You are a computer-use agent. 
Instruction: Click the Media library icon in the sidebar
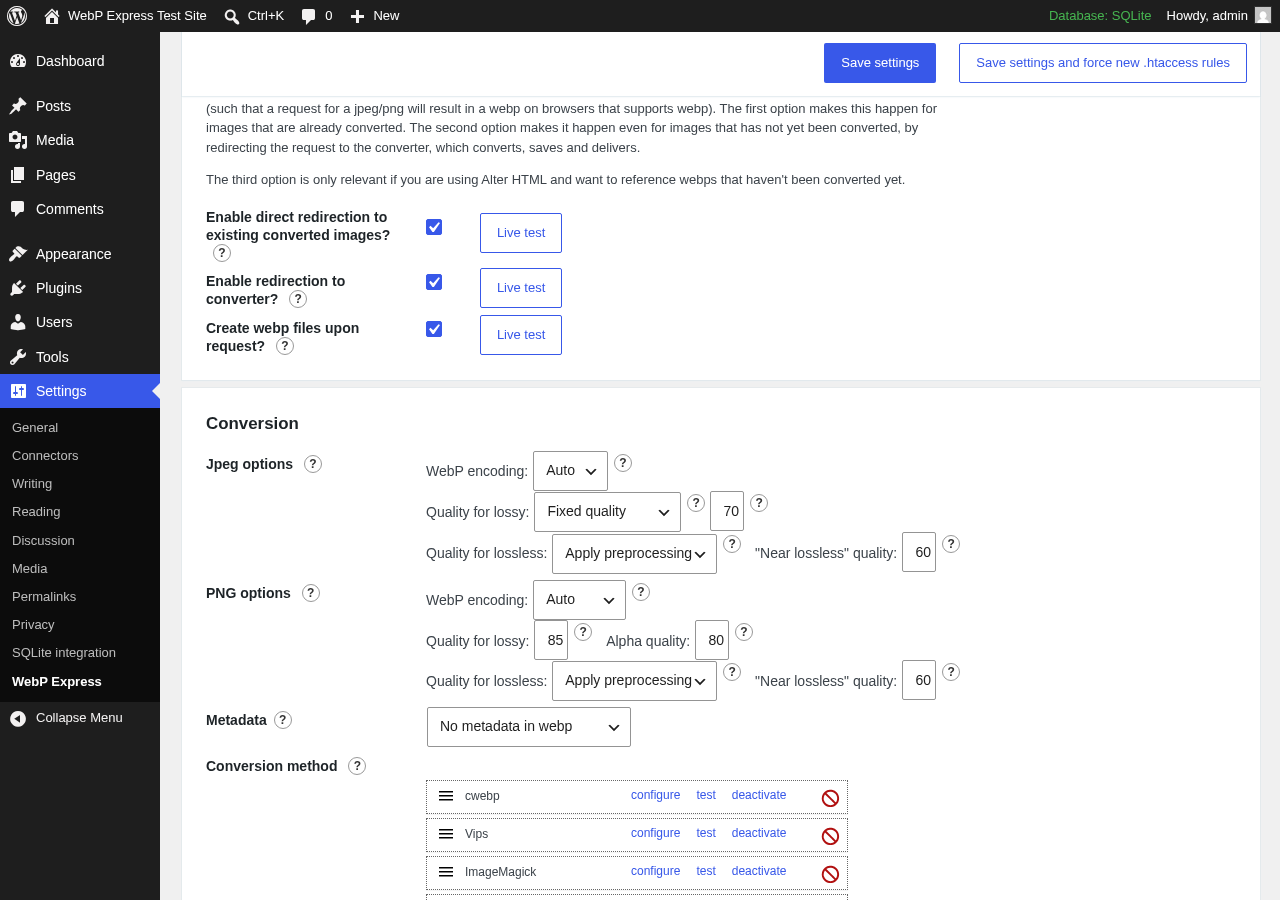(x=18, y=140)
